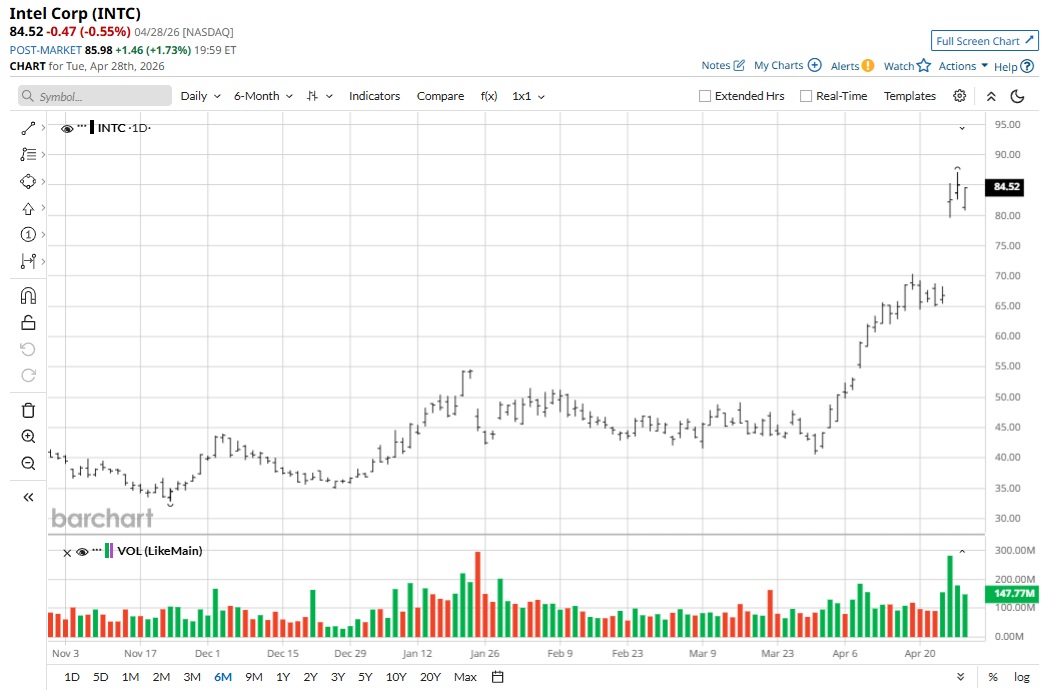
Task: Expand the trend line tool submenu arrow
Action: 43,128
